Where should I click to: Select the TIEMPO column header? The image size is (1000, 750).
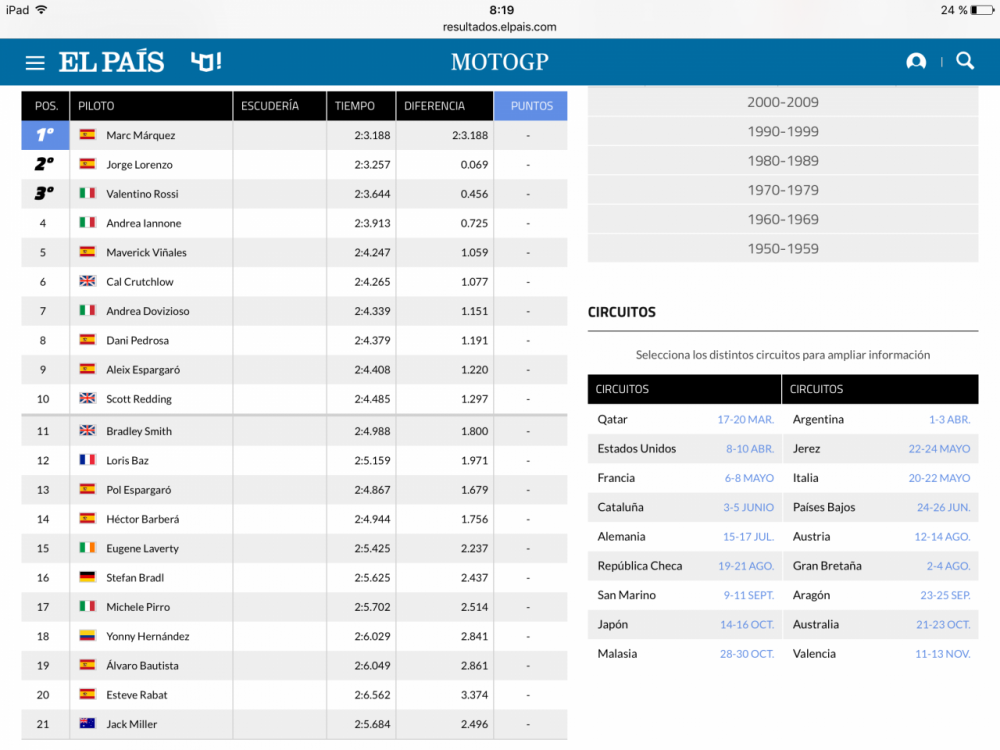pos(355,106)
